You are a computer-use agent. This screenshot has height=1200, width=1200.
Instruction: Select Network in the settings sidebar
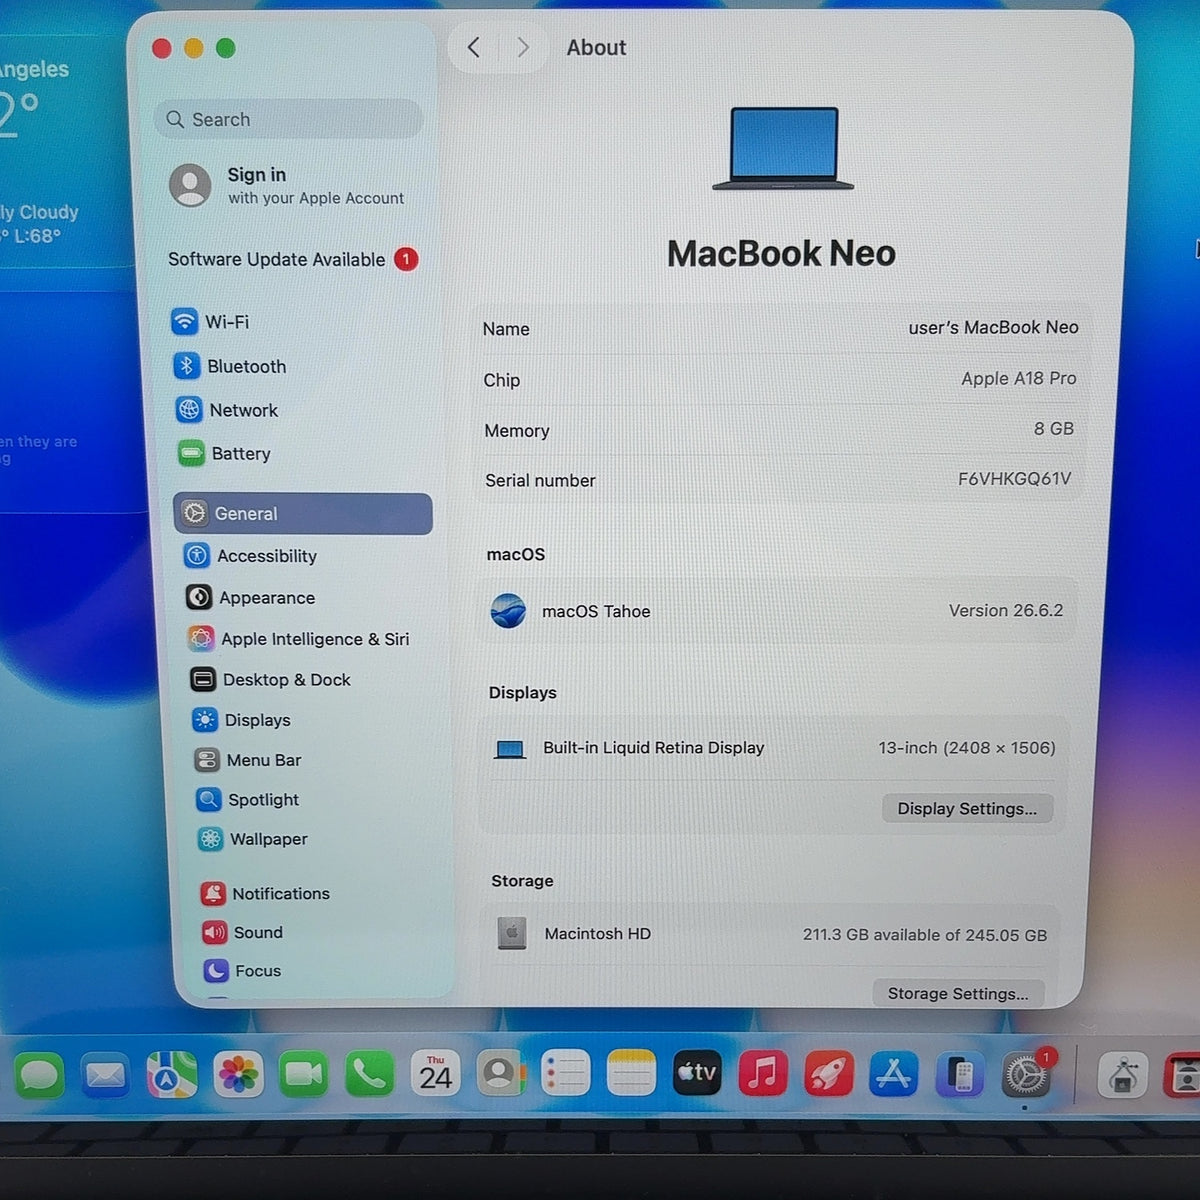click(227, 410)
